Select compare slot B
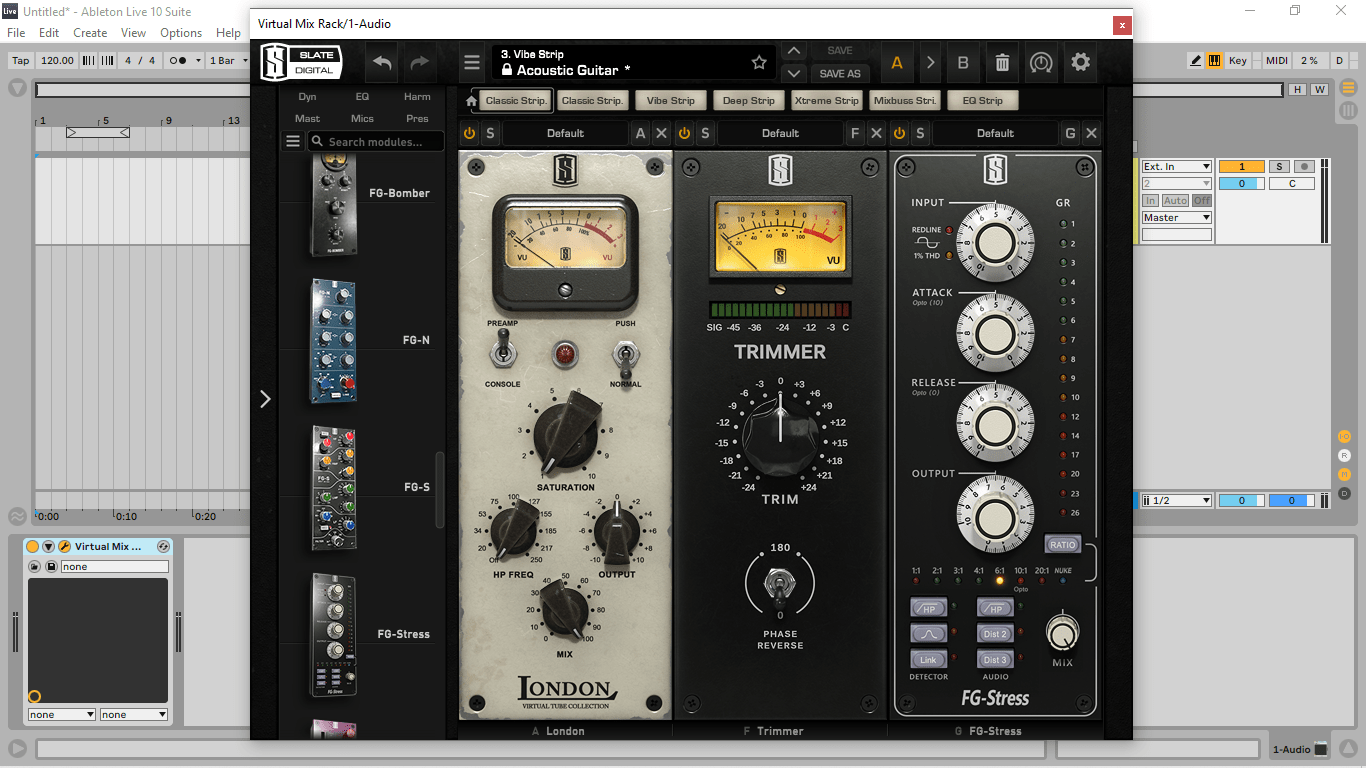This screenshot has width=1366, height=768. (x=963, y=62)
